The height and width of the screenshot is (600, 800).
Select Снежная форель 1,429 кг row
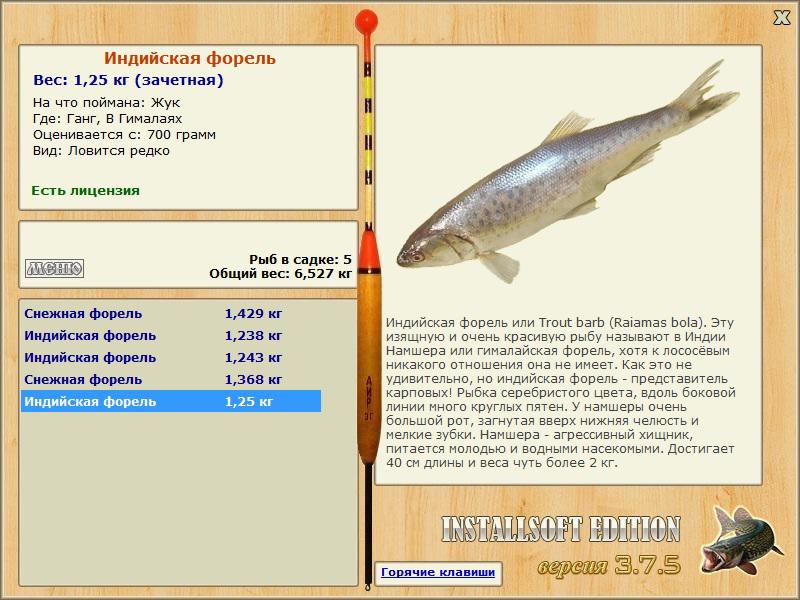click(171, 314)
